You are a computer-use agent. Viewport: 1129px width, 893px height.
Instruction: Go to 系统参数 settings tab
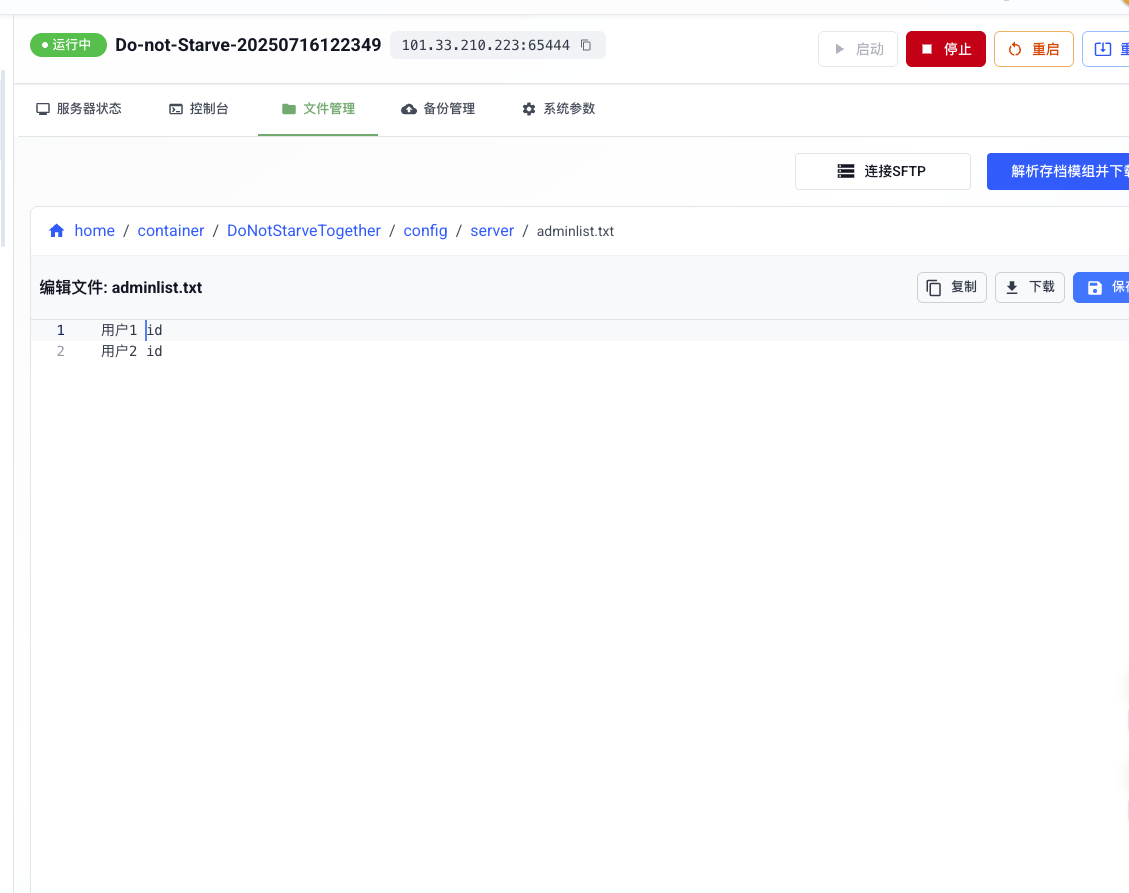point(558,109)
